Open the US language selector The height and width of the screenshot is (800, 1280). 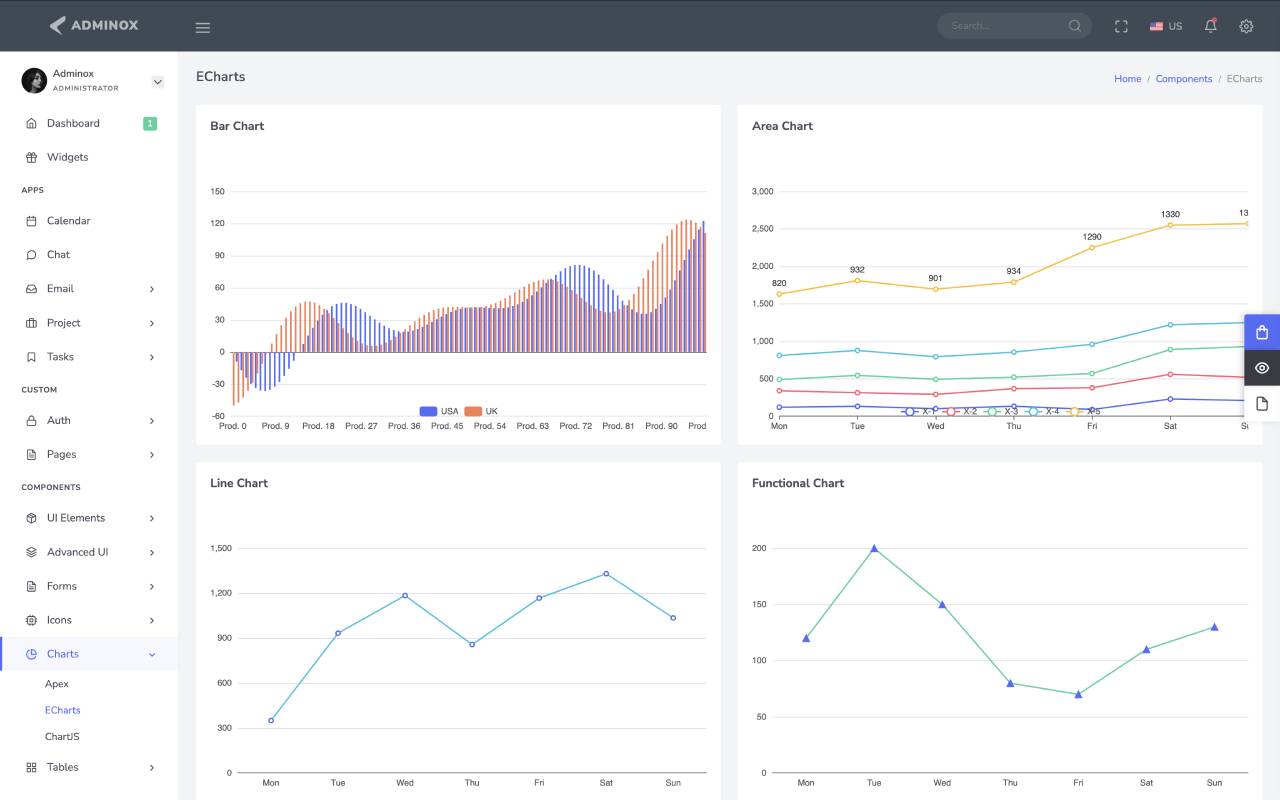(x=1166, y=26)
